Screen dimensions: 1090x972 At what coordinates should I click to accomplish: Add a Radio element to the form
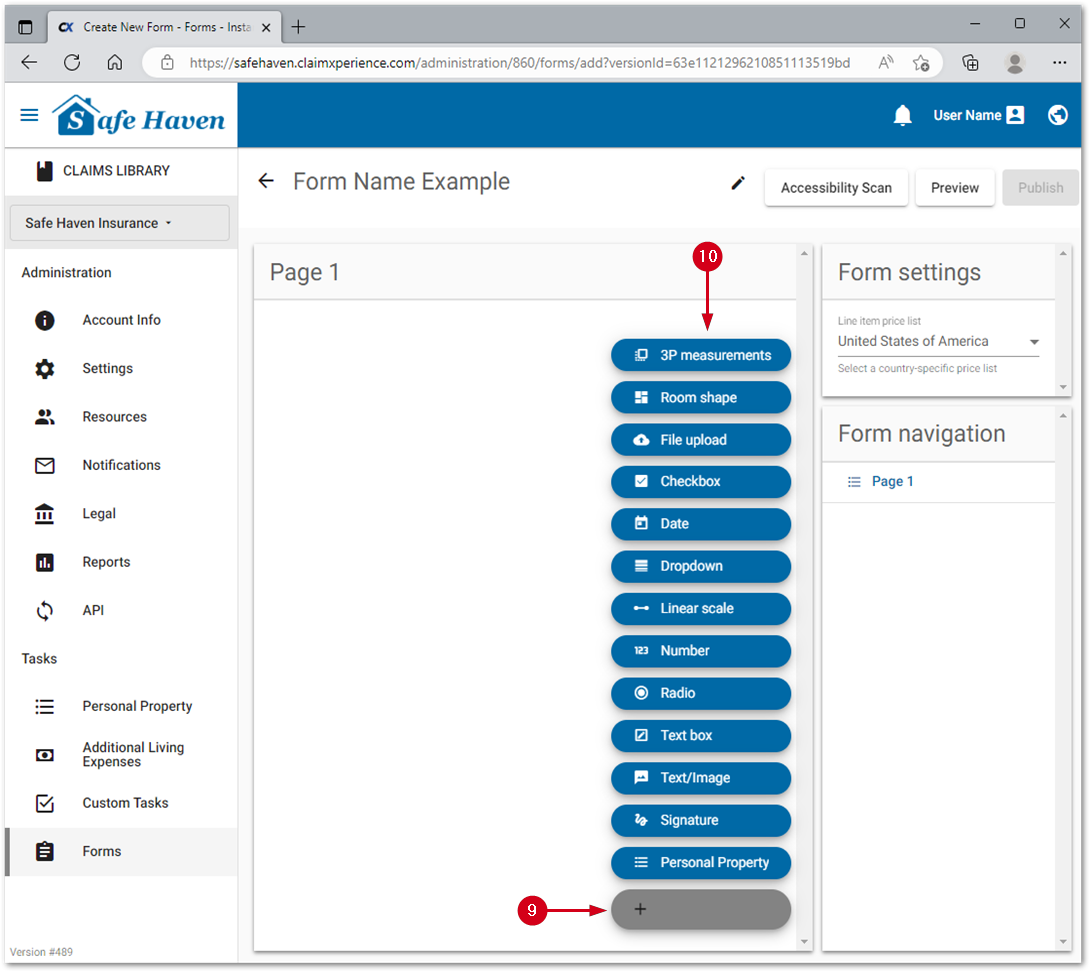coord(700,693)
